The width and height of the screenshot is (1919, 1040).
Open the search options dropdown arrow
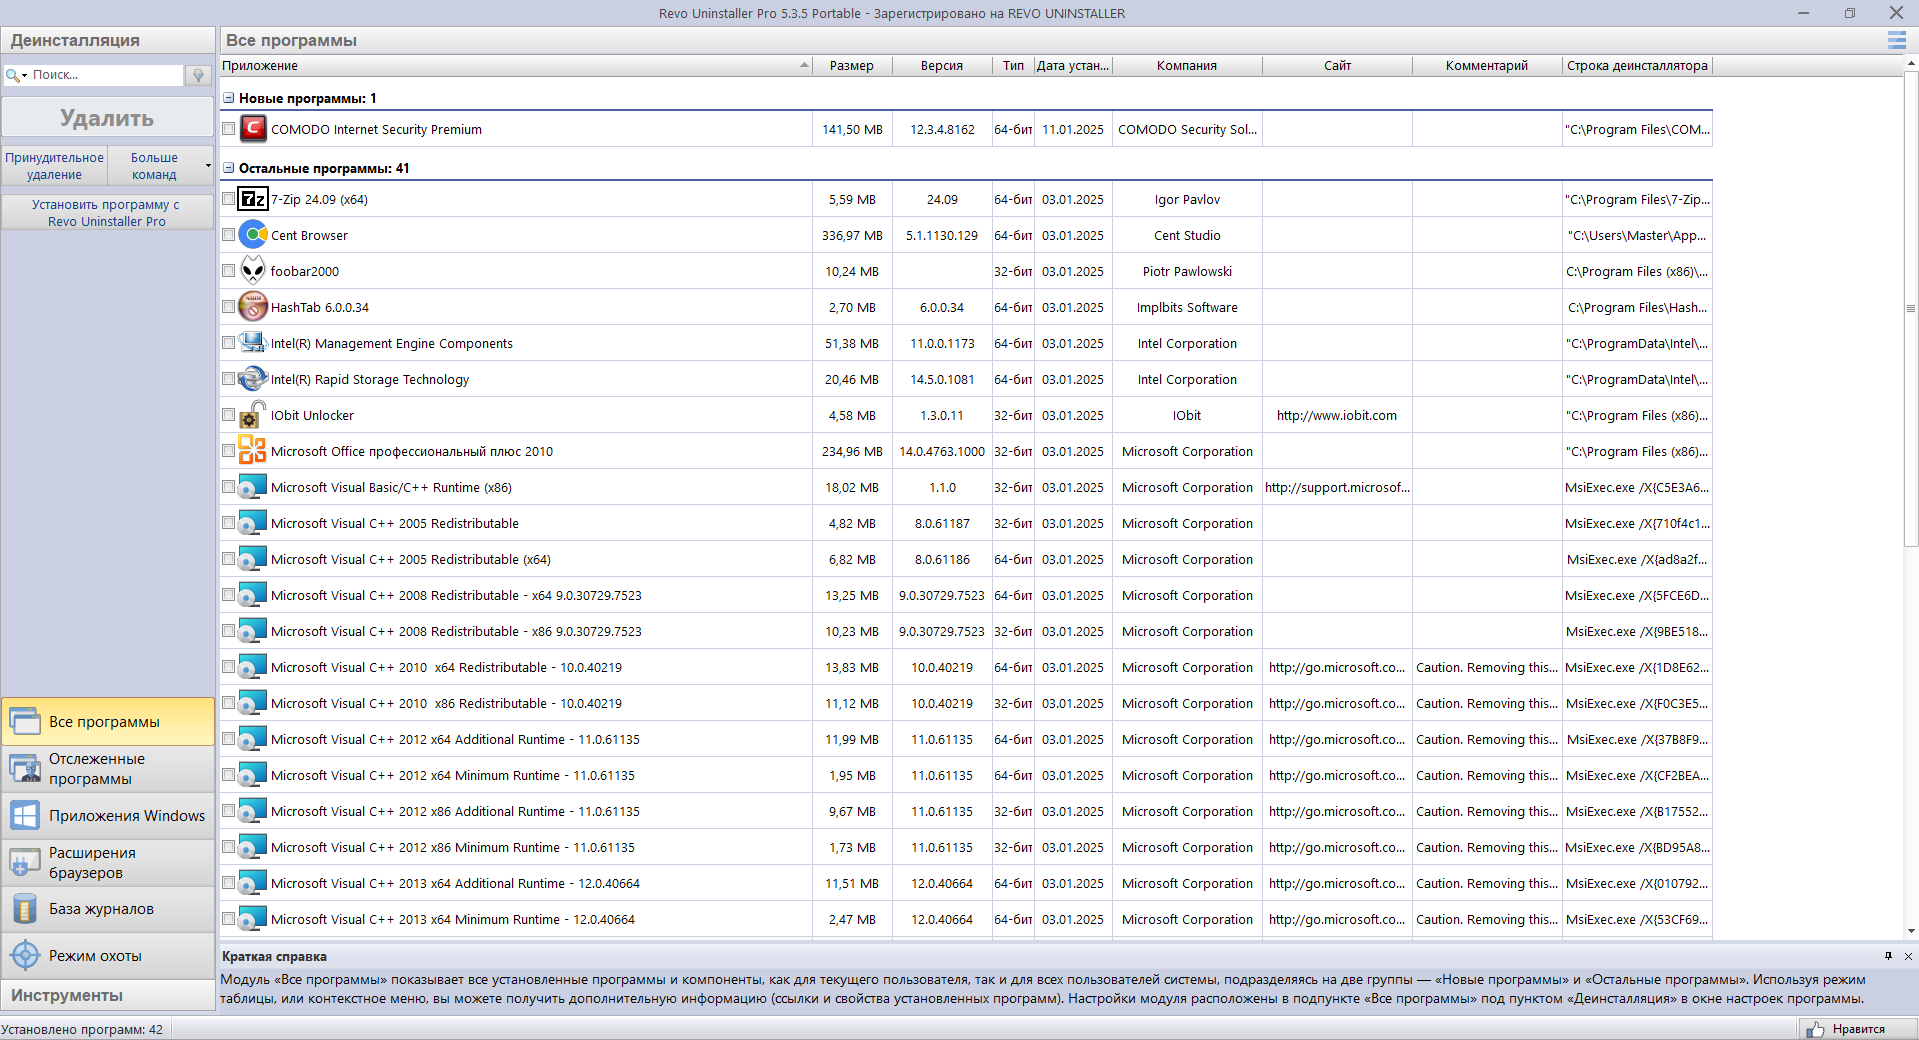(x=24, y=76)
